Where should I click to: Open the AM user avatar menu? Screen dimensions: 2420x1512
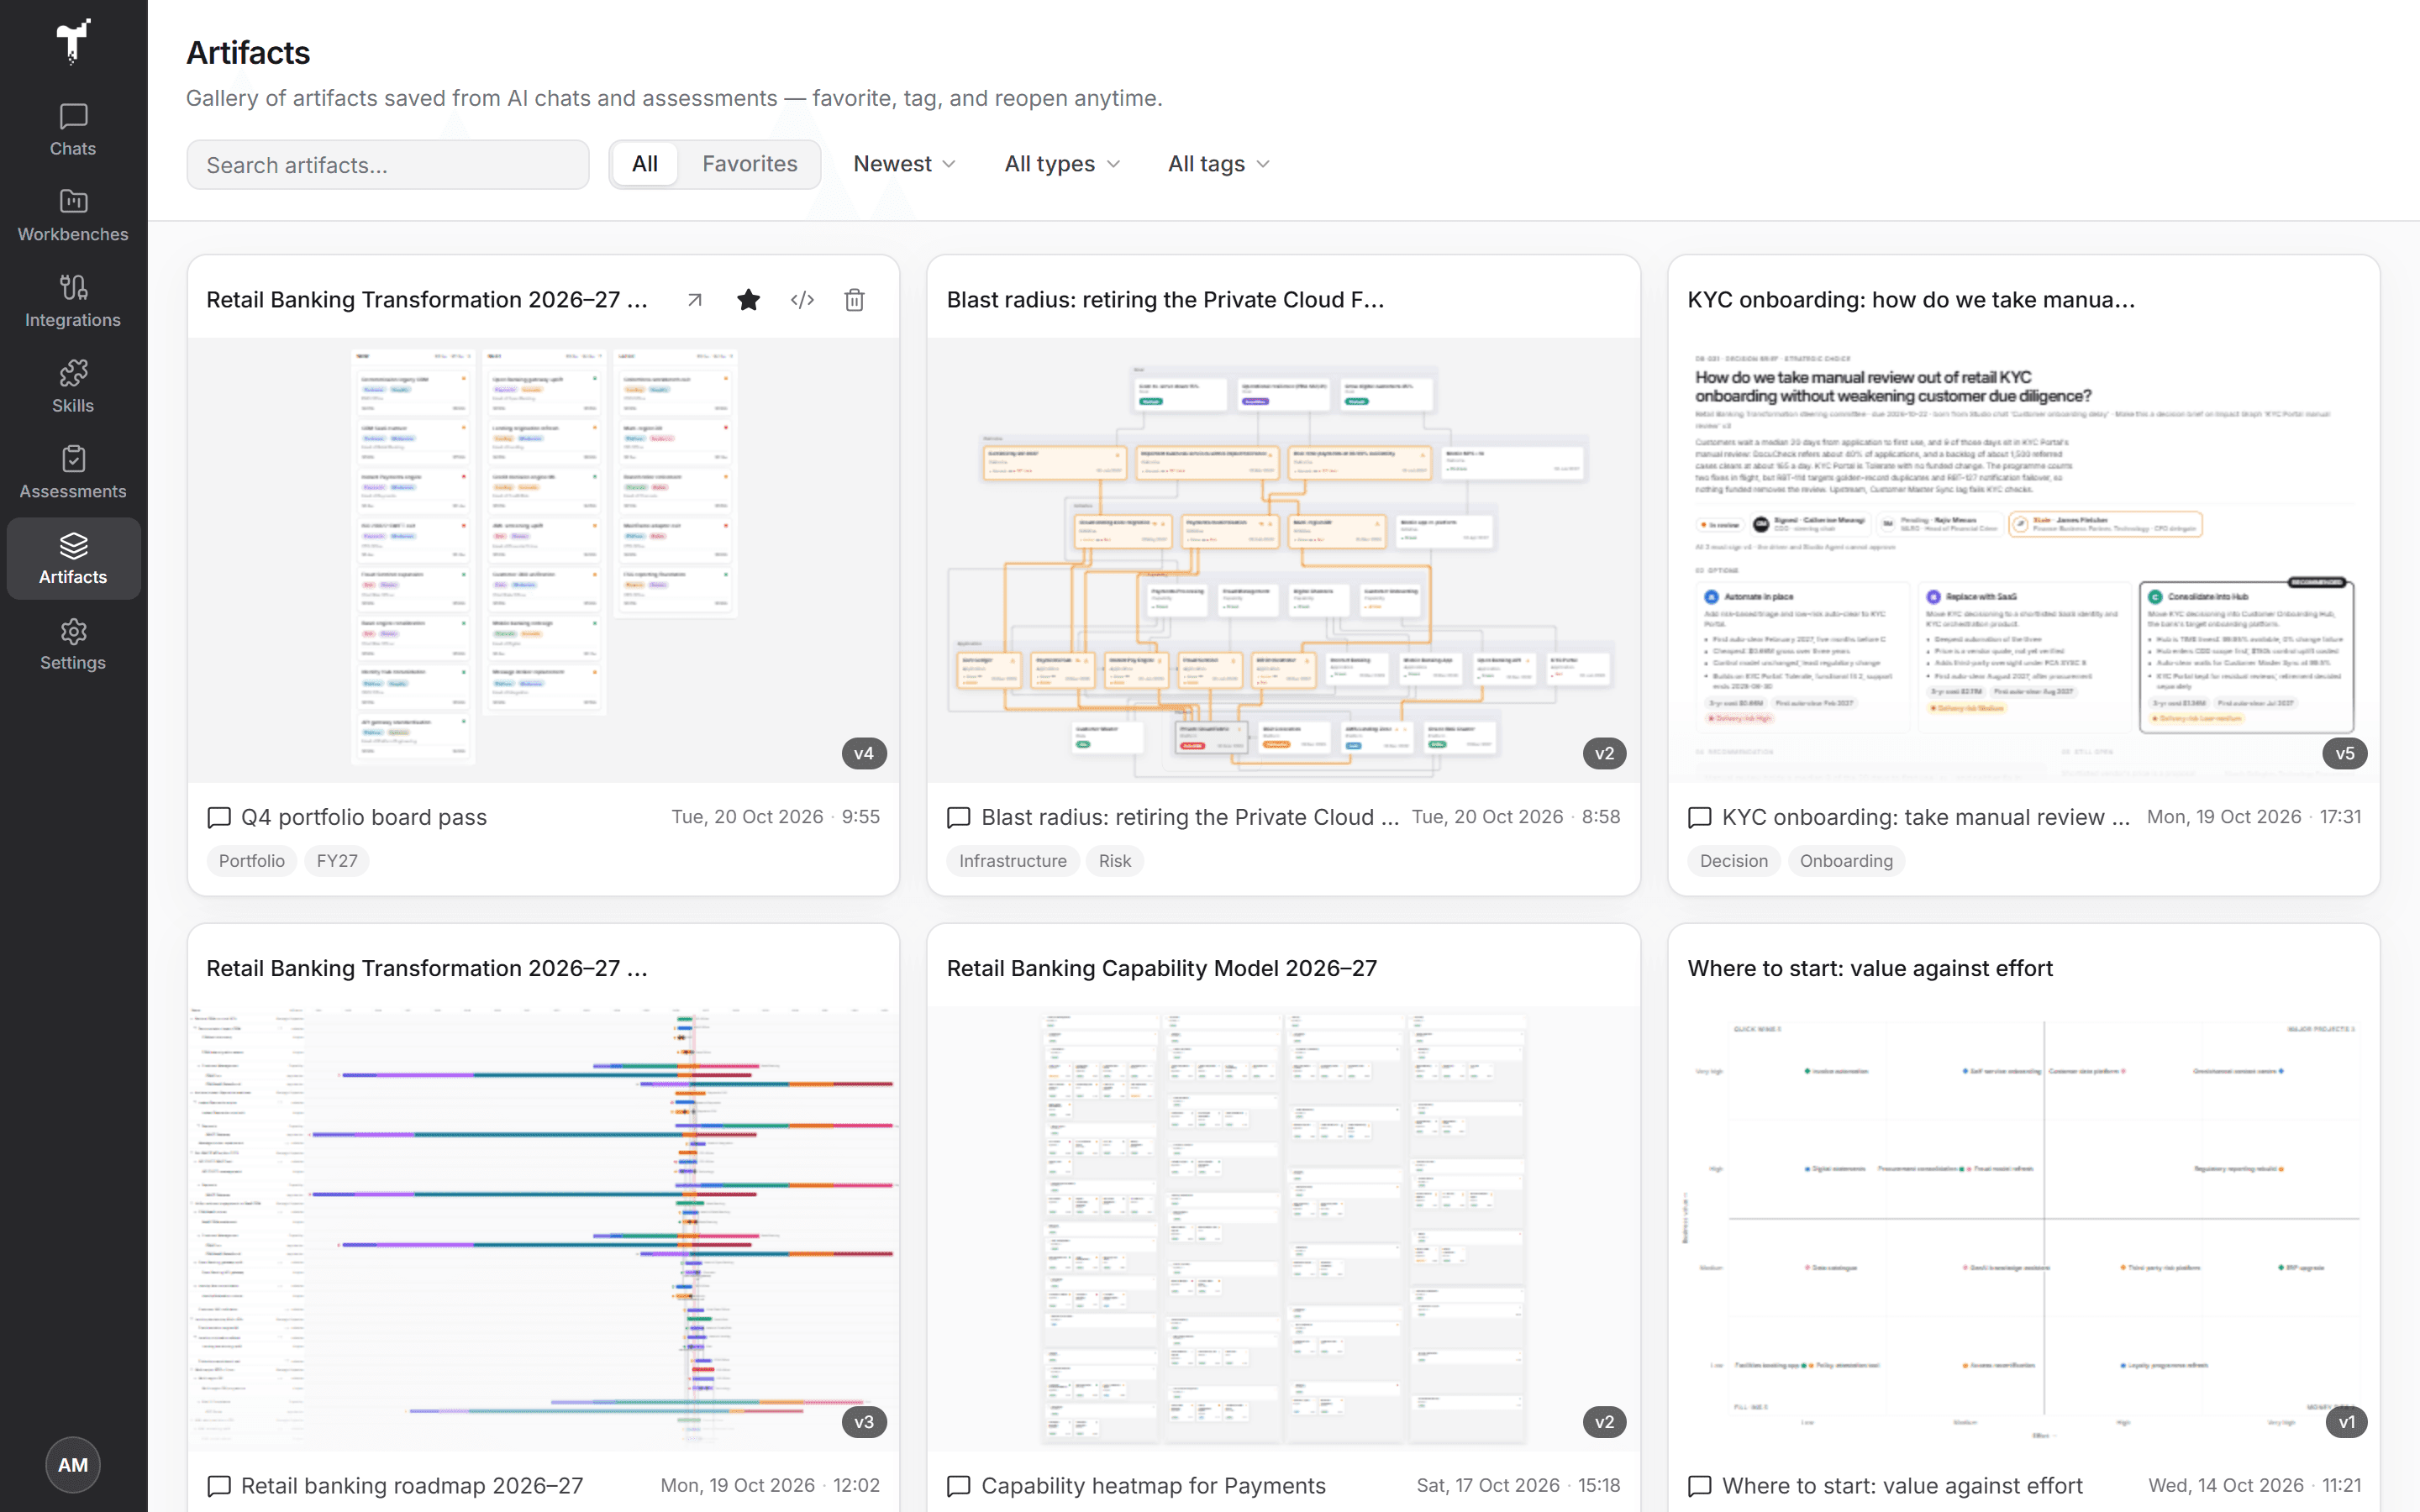click(73, 1465)
